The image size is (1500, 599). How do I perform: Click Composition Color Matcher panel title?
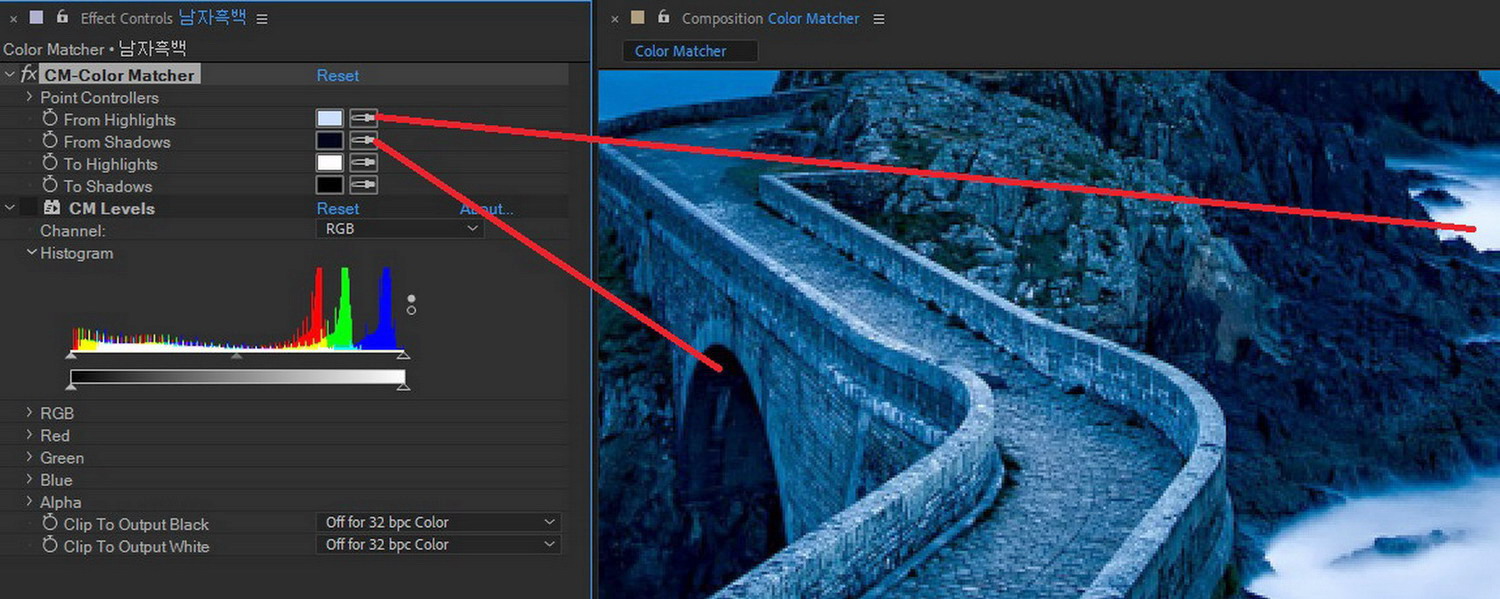(770, 19)
